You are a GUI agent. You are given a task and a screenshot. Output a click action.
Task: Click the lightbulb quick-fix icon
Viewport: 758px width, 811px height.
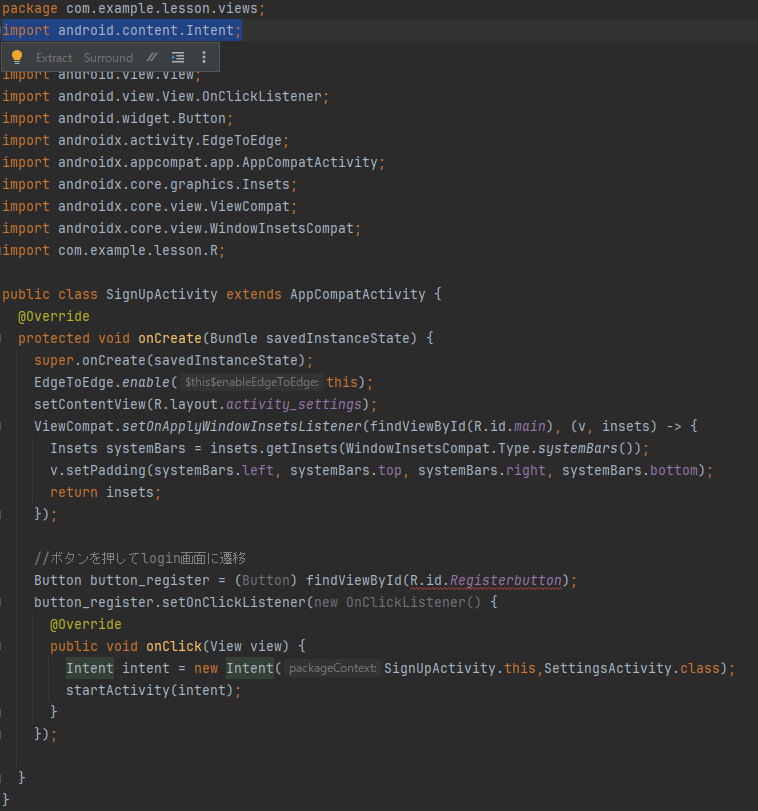click(17, 57)
